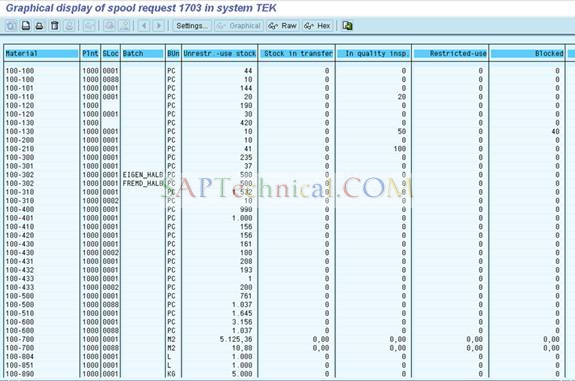575x381 pixels.
Task: Switch to Raw display mode
Action: click(x=282, y=26)
